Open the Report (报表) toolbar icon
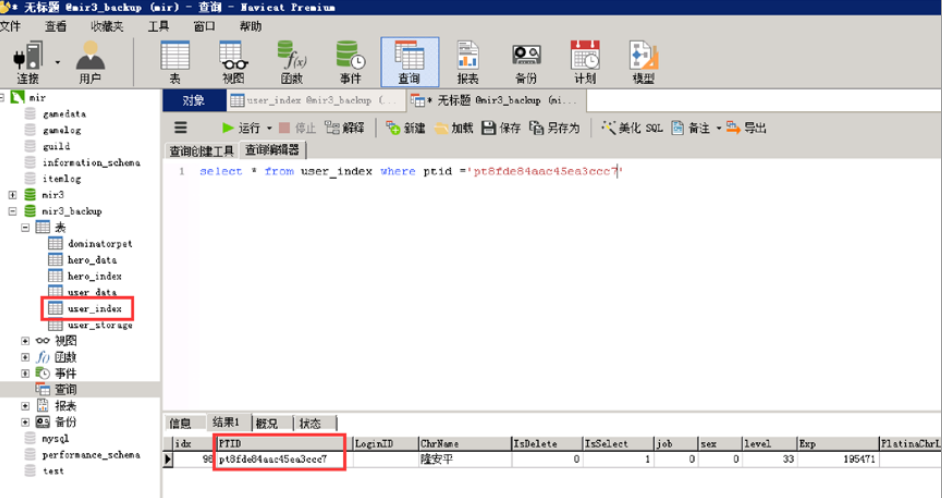Viewport: 942px width, 498px height. [x=467, y=62]
